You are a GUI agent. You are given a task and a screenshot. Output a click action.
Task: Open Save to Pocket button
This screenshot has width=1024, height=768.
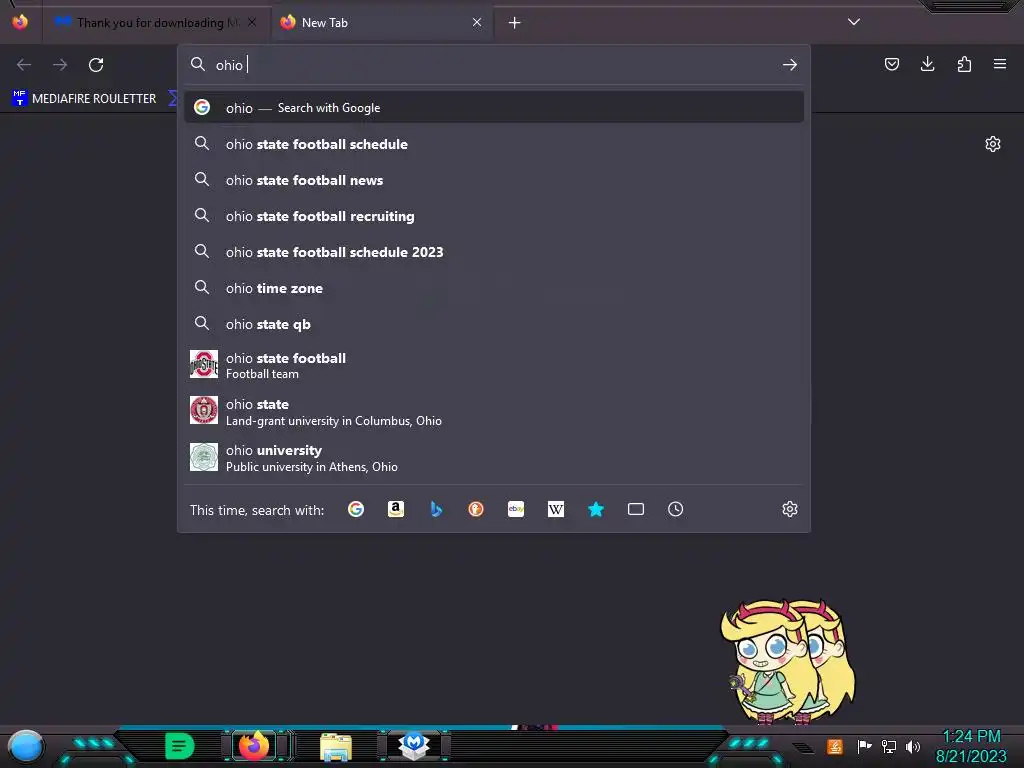[891, 64]
